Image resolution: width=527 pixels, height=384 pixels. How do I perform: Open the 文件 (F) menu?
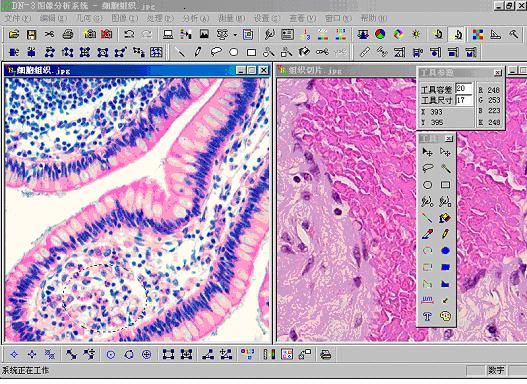(18, 18)
